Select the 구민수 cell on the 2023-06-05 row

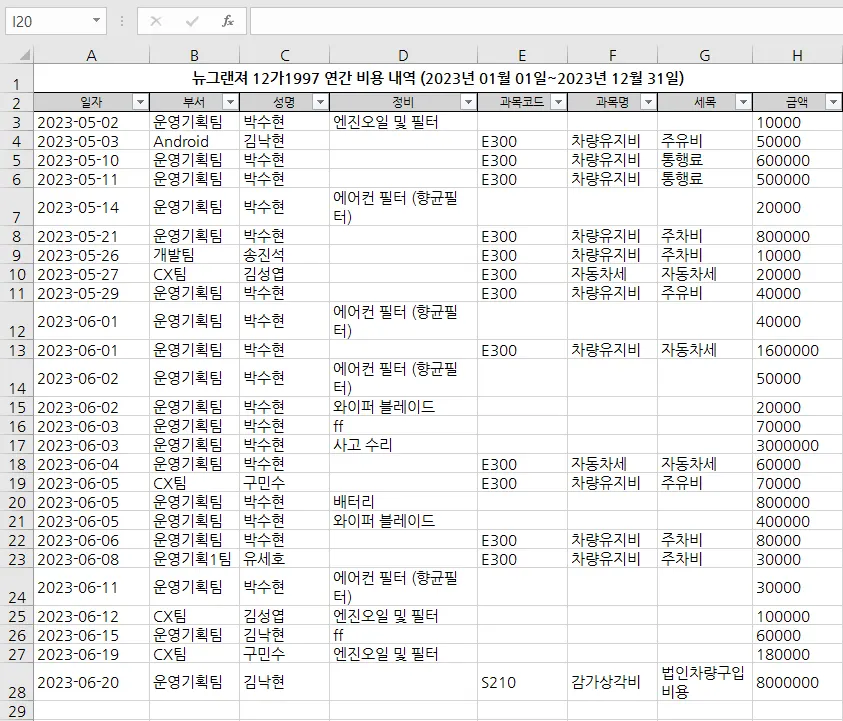(x=284, y=483)
